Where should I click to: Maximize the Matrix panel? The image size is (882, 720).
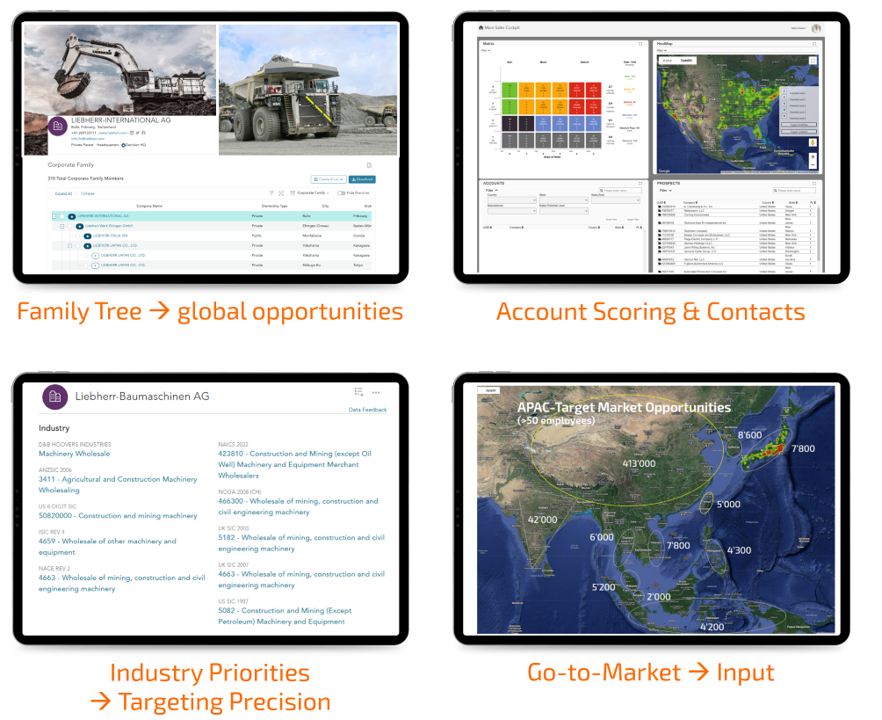[x=640, y=43]
